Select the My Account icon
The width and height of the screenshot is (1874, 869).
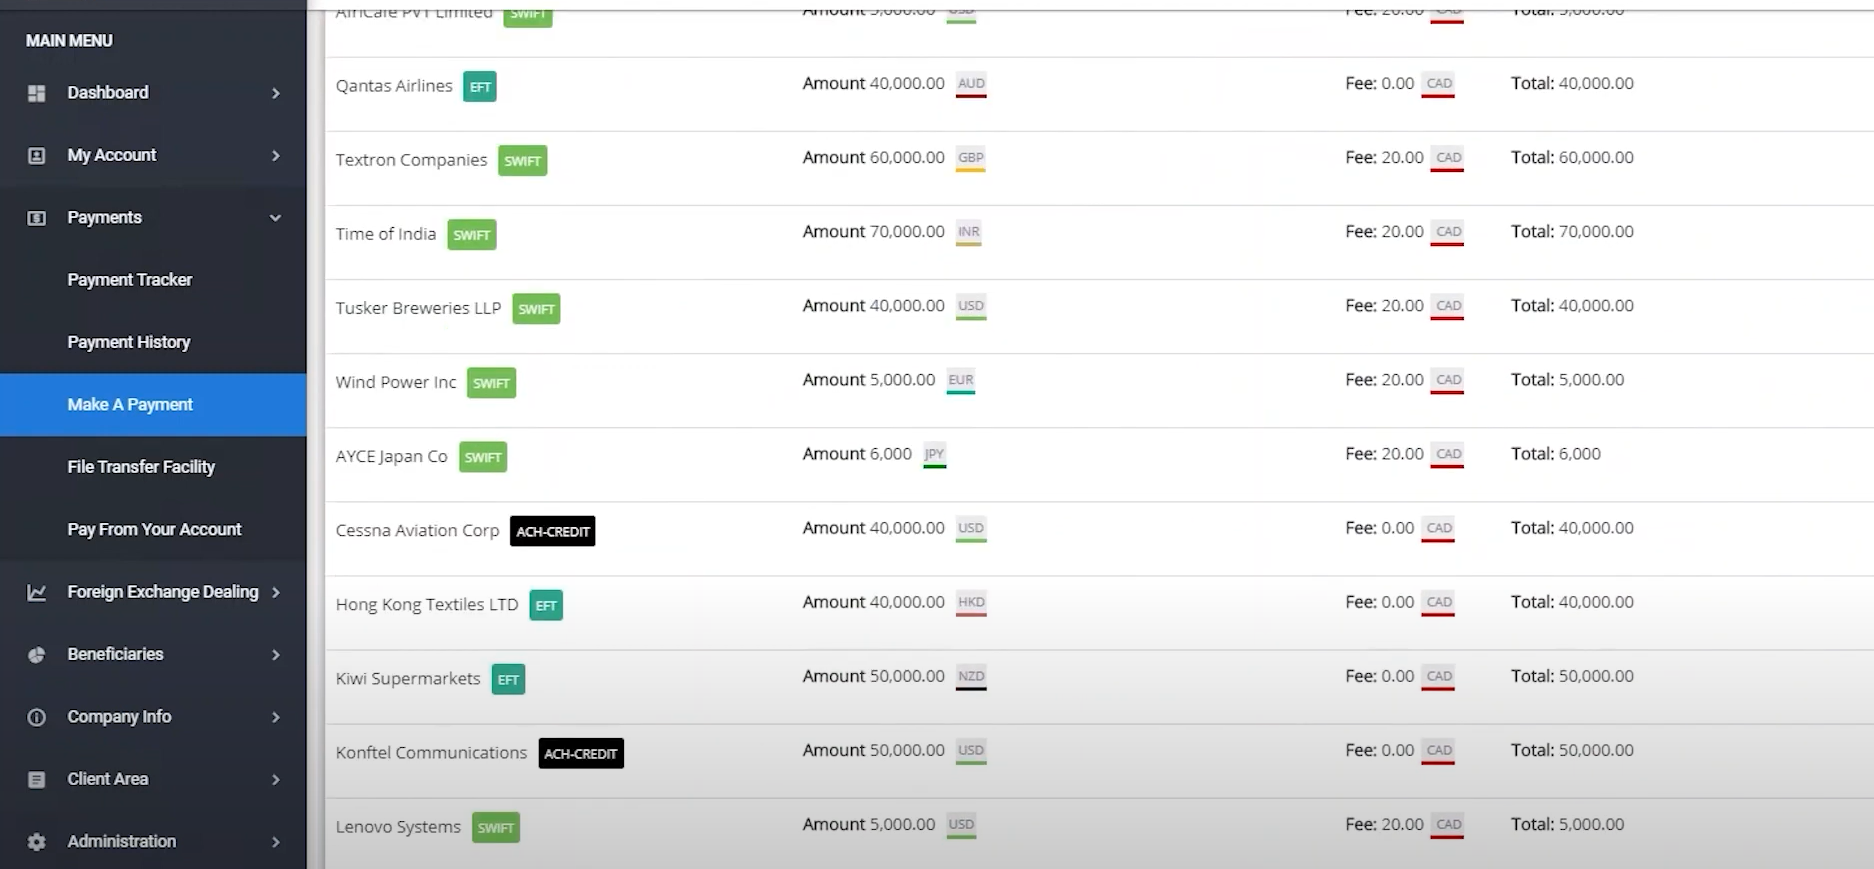tap(37, 155)
